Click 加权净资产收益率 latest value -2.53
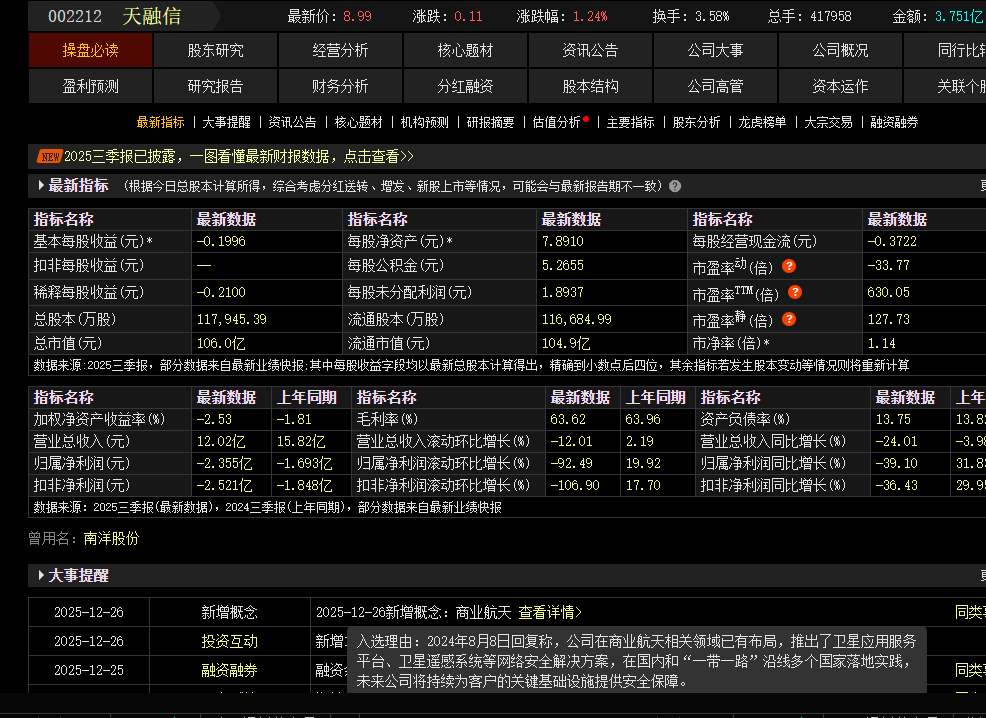The height and width of the screenshot is (718, 986). click(x=214, y=419)
